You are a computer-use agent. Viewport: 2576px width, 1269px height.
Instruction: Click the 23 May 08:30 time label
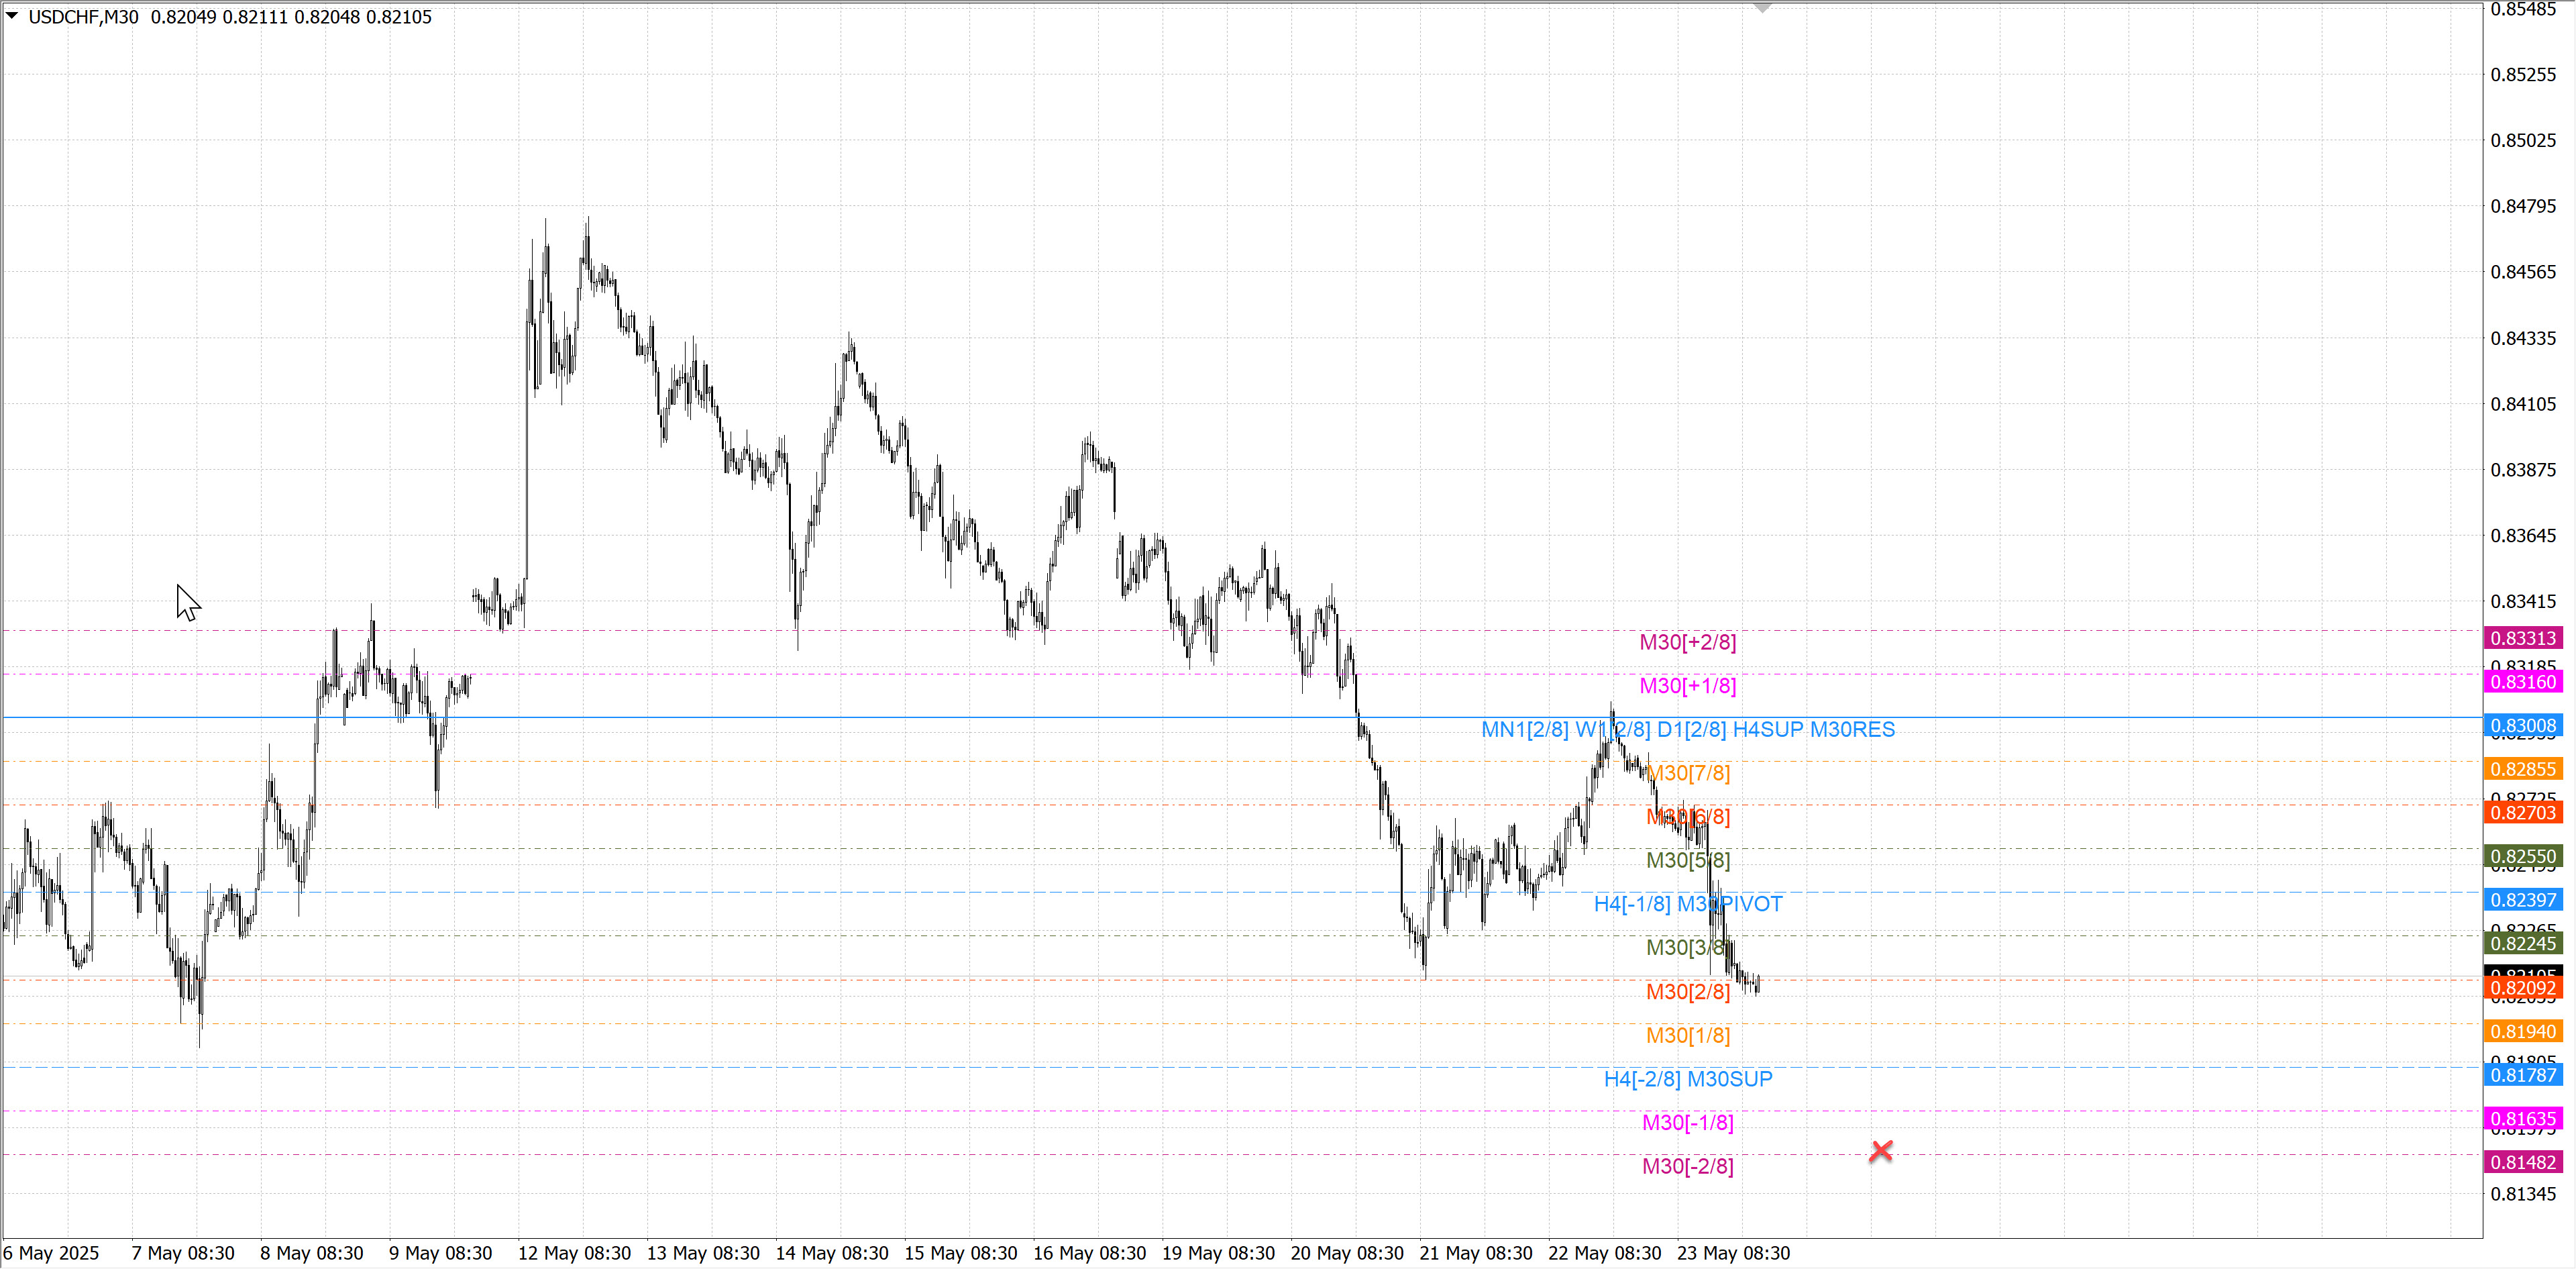1733,1253
